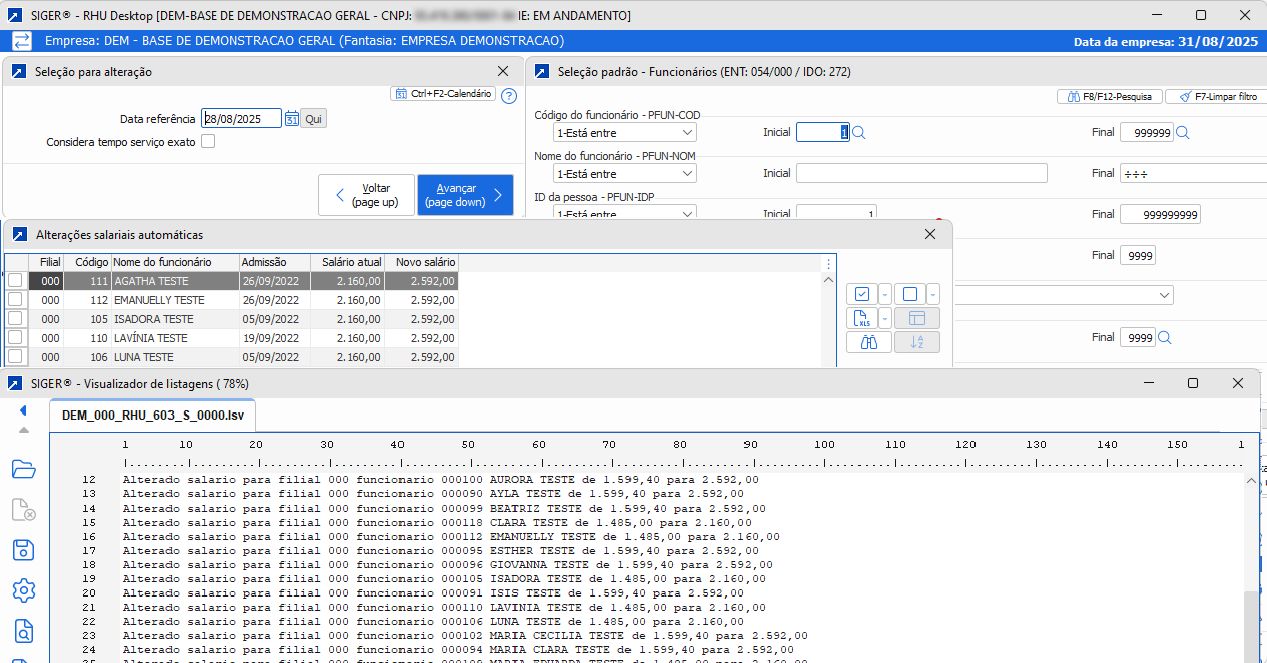Open the folder icon in listing viewer sidebar
Screen dimensions: 1267x663
point(24,469)
